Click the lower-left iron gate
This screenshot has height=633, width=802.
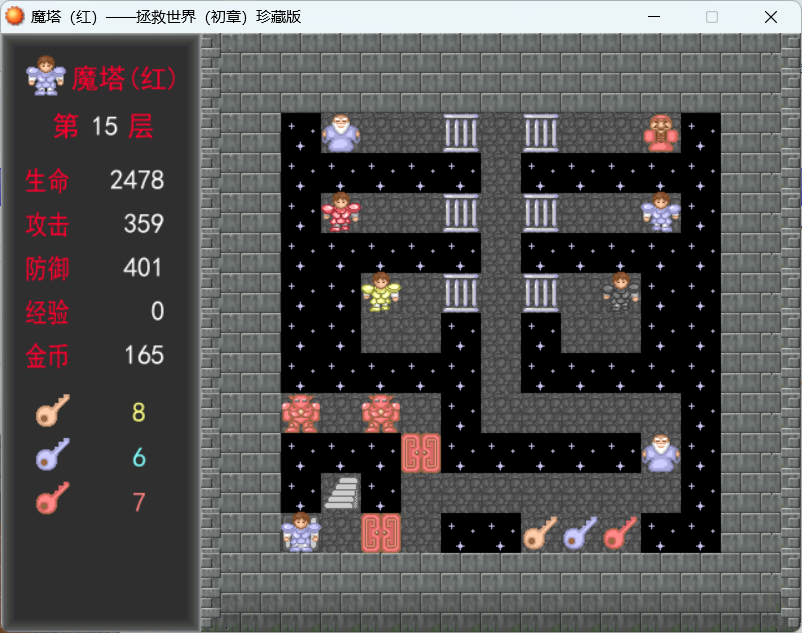pyautogui.click(x=461, y=292)
